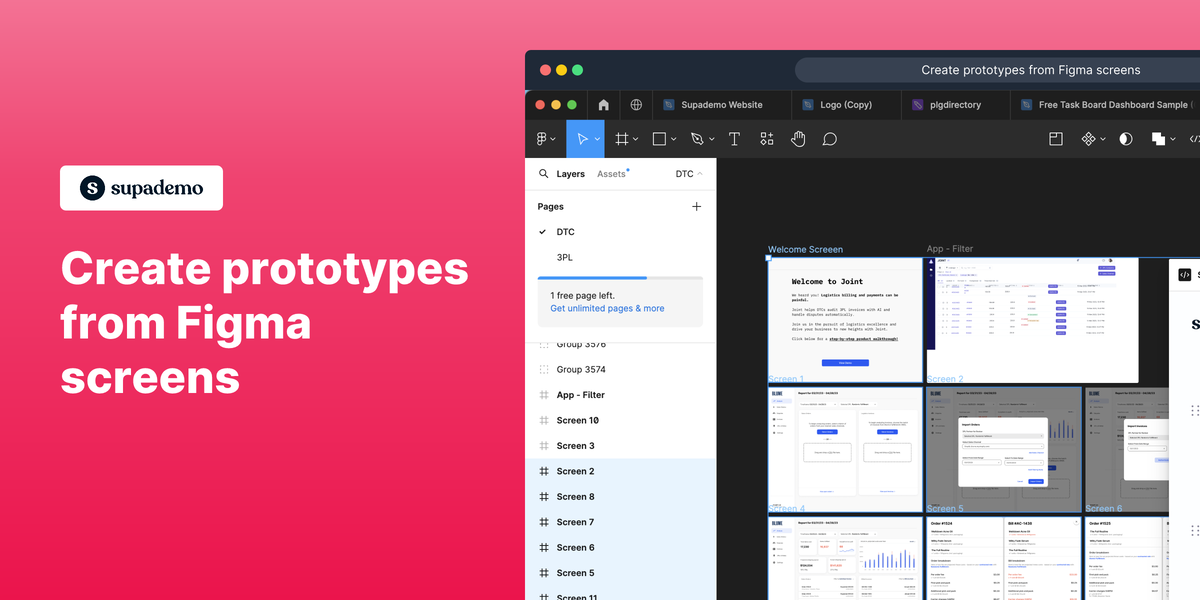Viewport: 1200px width, 600px height.
Task: Collapse the DTC page header chevron
Action: click(x=701, y=173)
